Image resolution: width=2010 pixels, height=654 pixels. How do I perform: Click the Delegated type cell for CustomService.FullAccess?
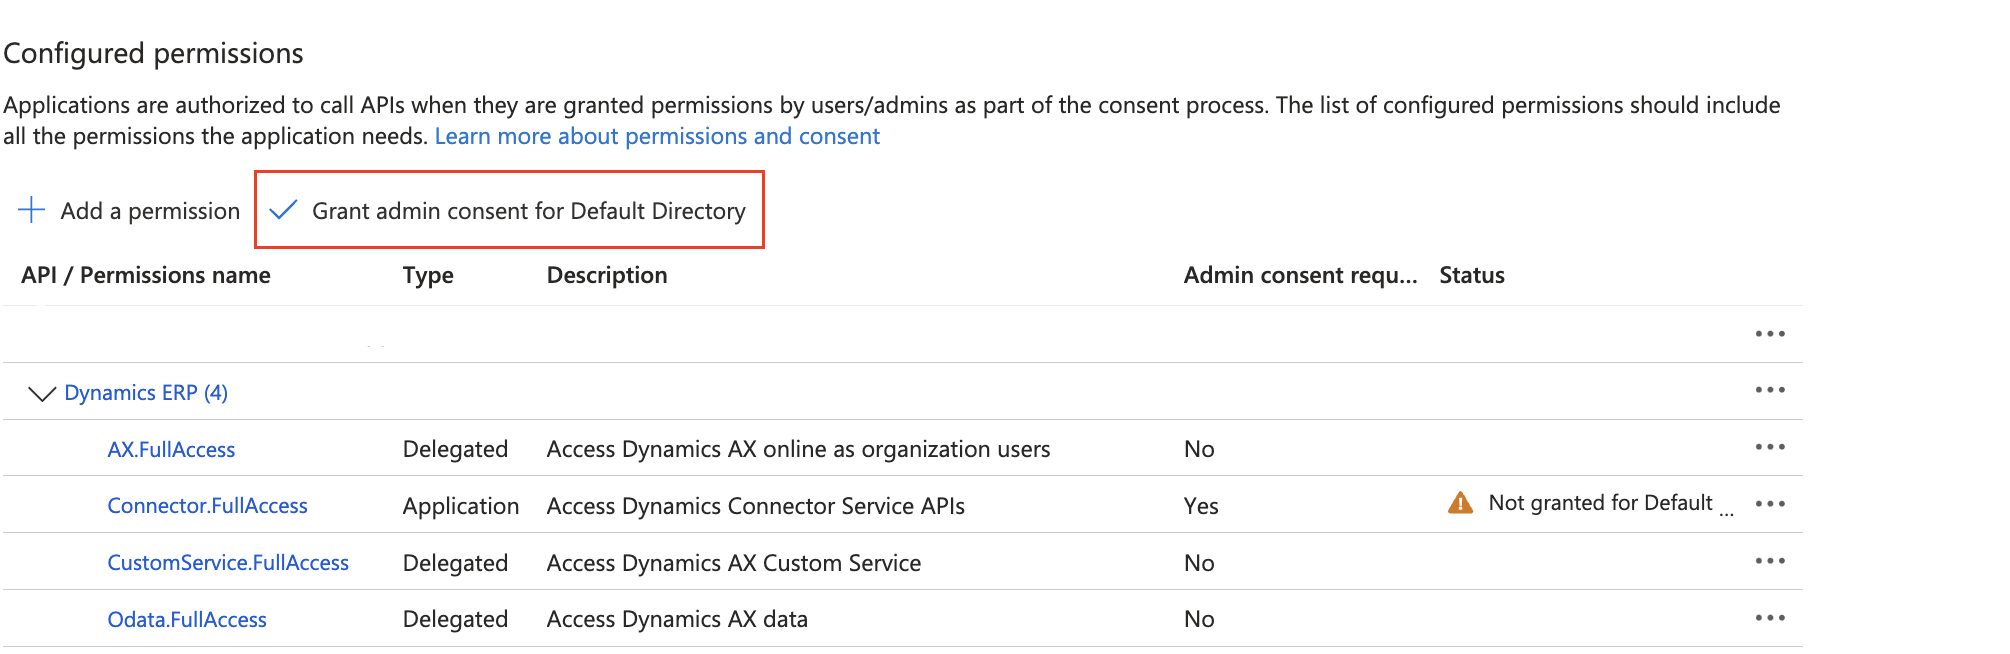pos(455,563)
